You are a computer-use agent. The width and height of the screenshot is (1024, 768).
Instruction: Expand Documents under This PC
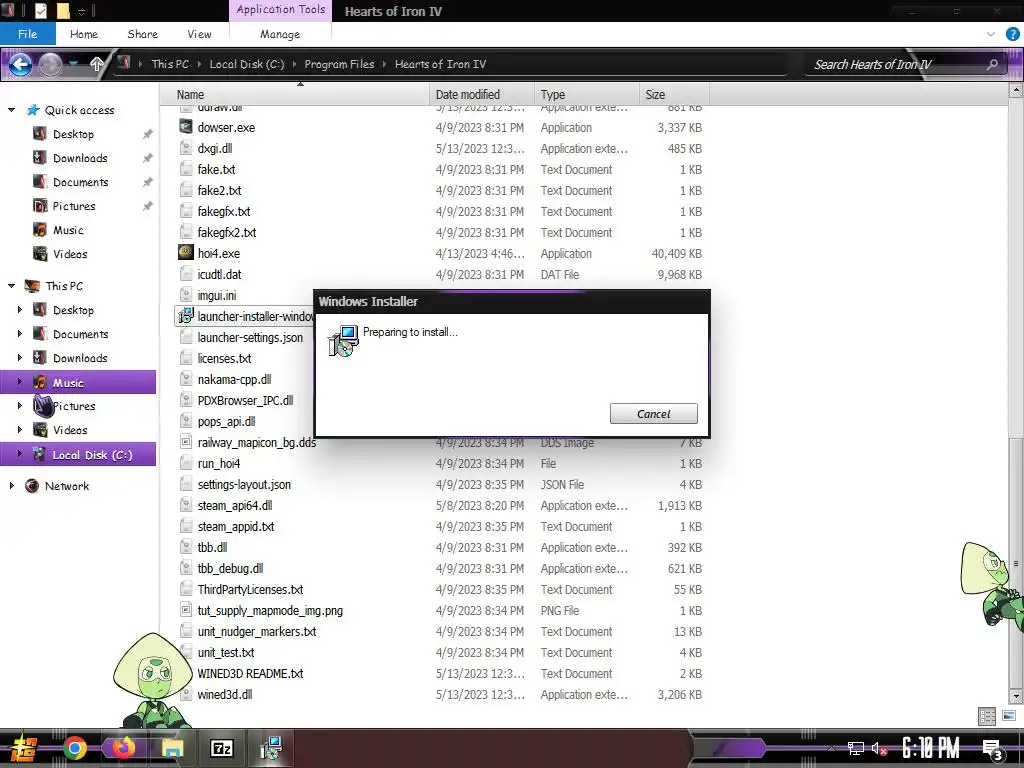20,334
